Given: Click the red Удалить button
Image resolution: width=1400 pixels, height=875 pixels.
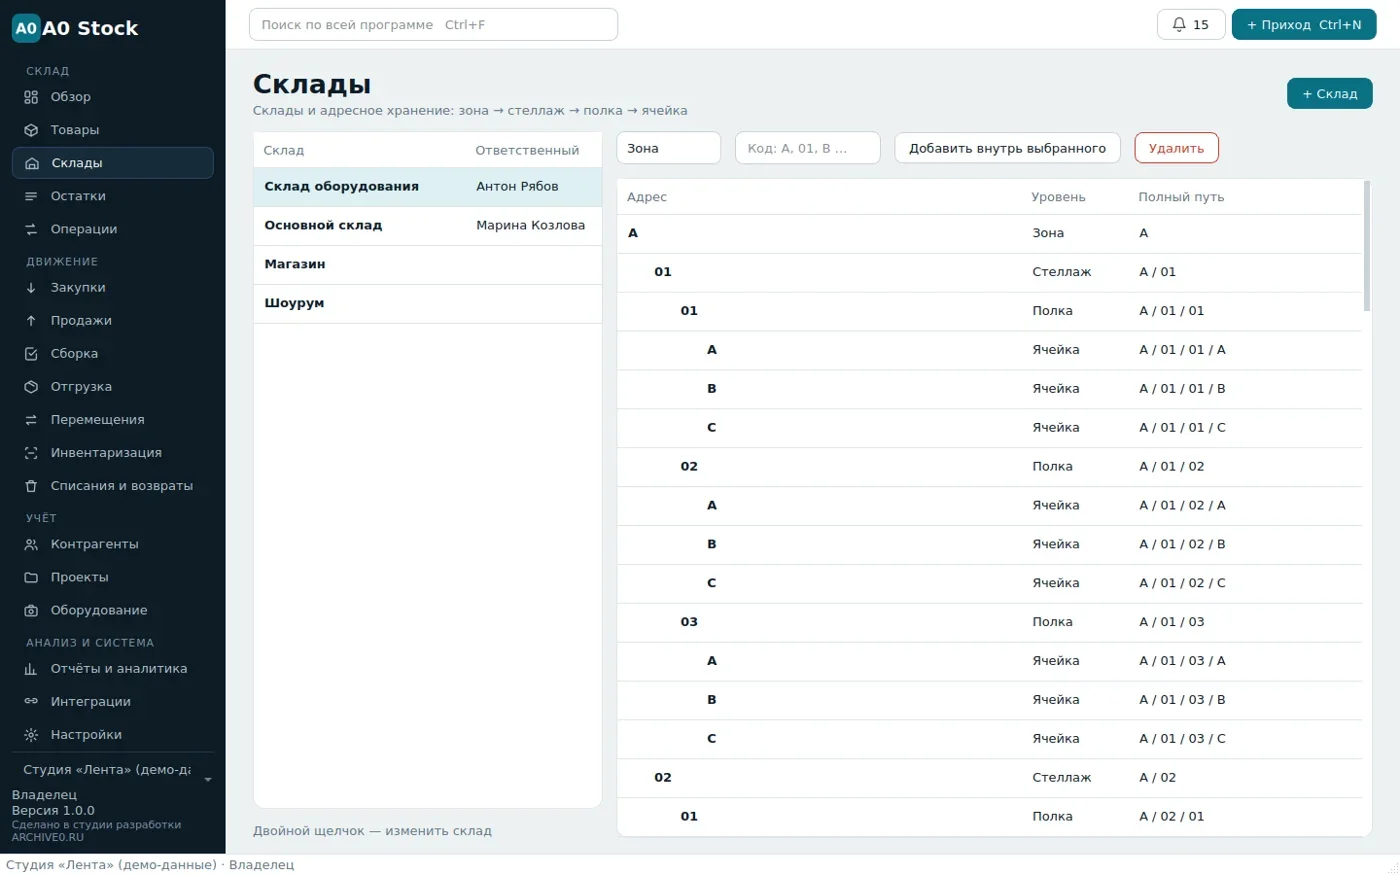Looking at the screenshot, I should (x=1176, y=148).
